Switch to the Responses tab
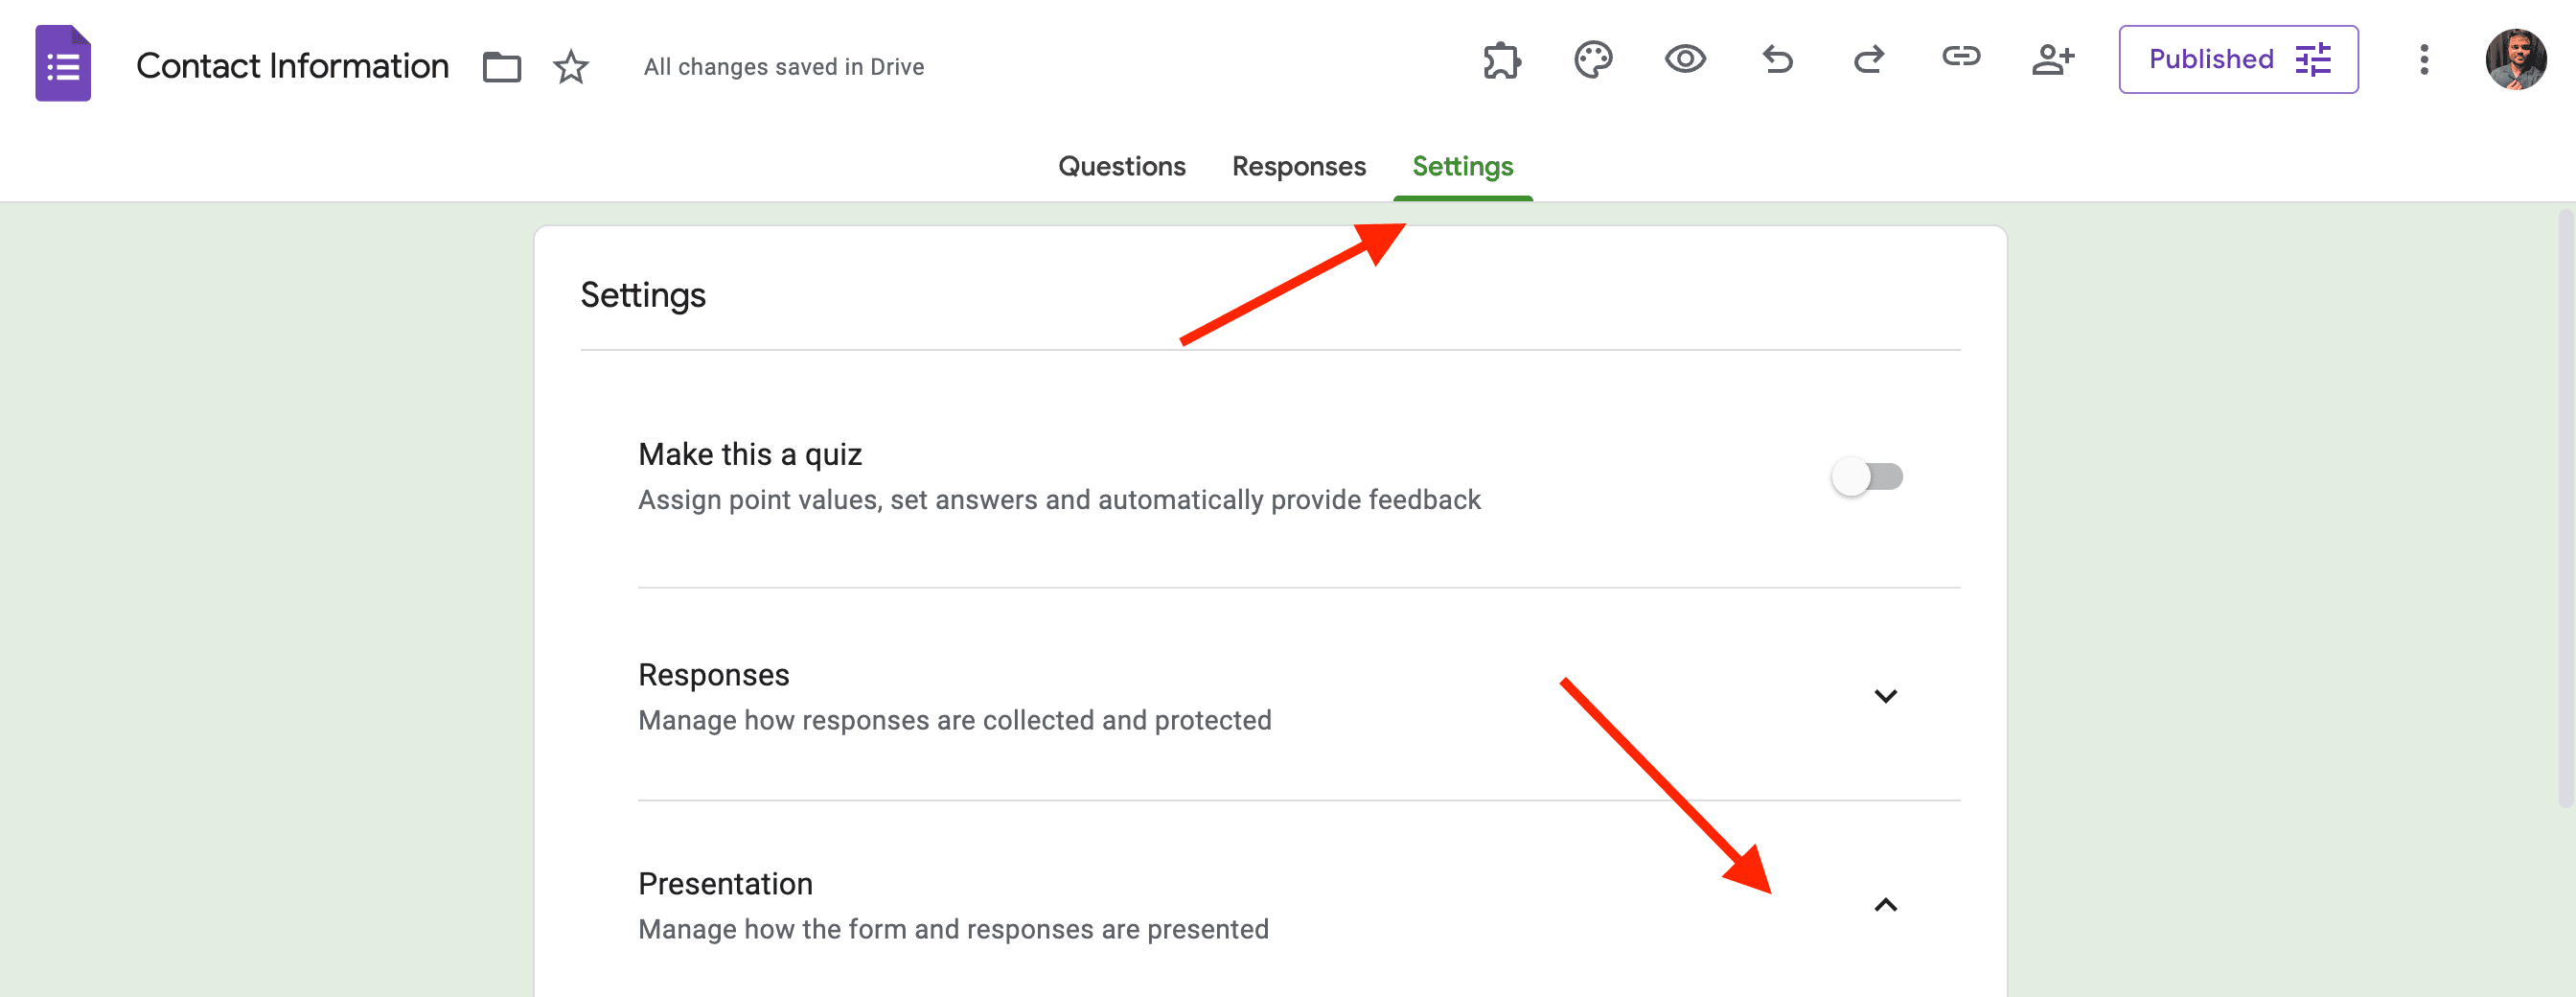 tap(1298, 166)
